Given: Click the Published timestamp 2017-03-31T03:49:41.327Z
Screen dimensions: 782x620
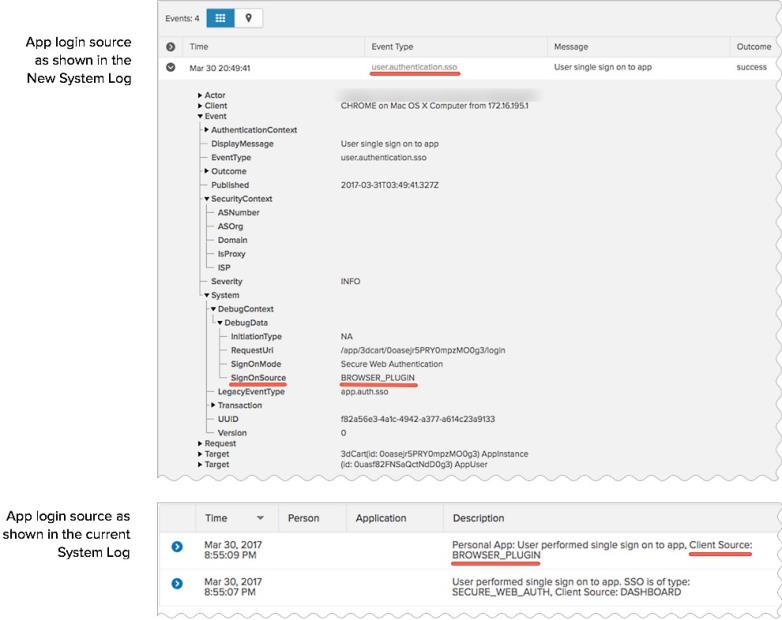Looking at the screenshot, I should 390,185.
